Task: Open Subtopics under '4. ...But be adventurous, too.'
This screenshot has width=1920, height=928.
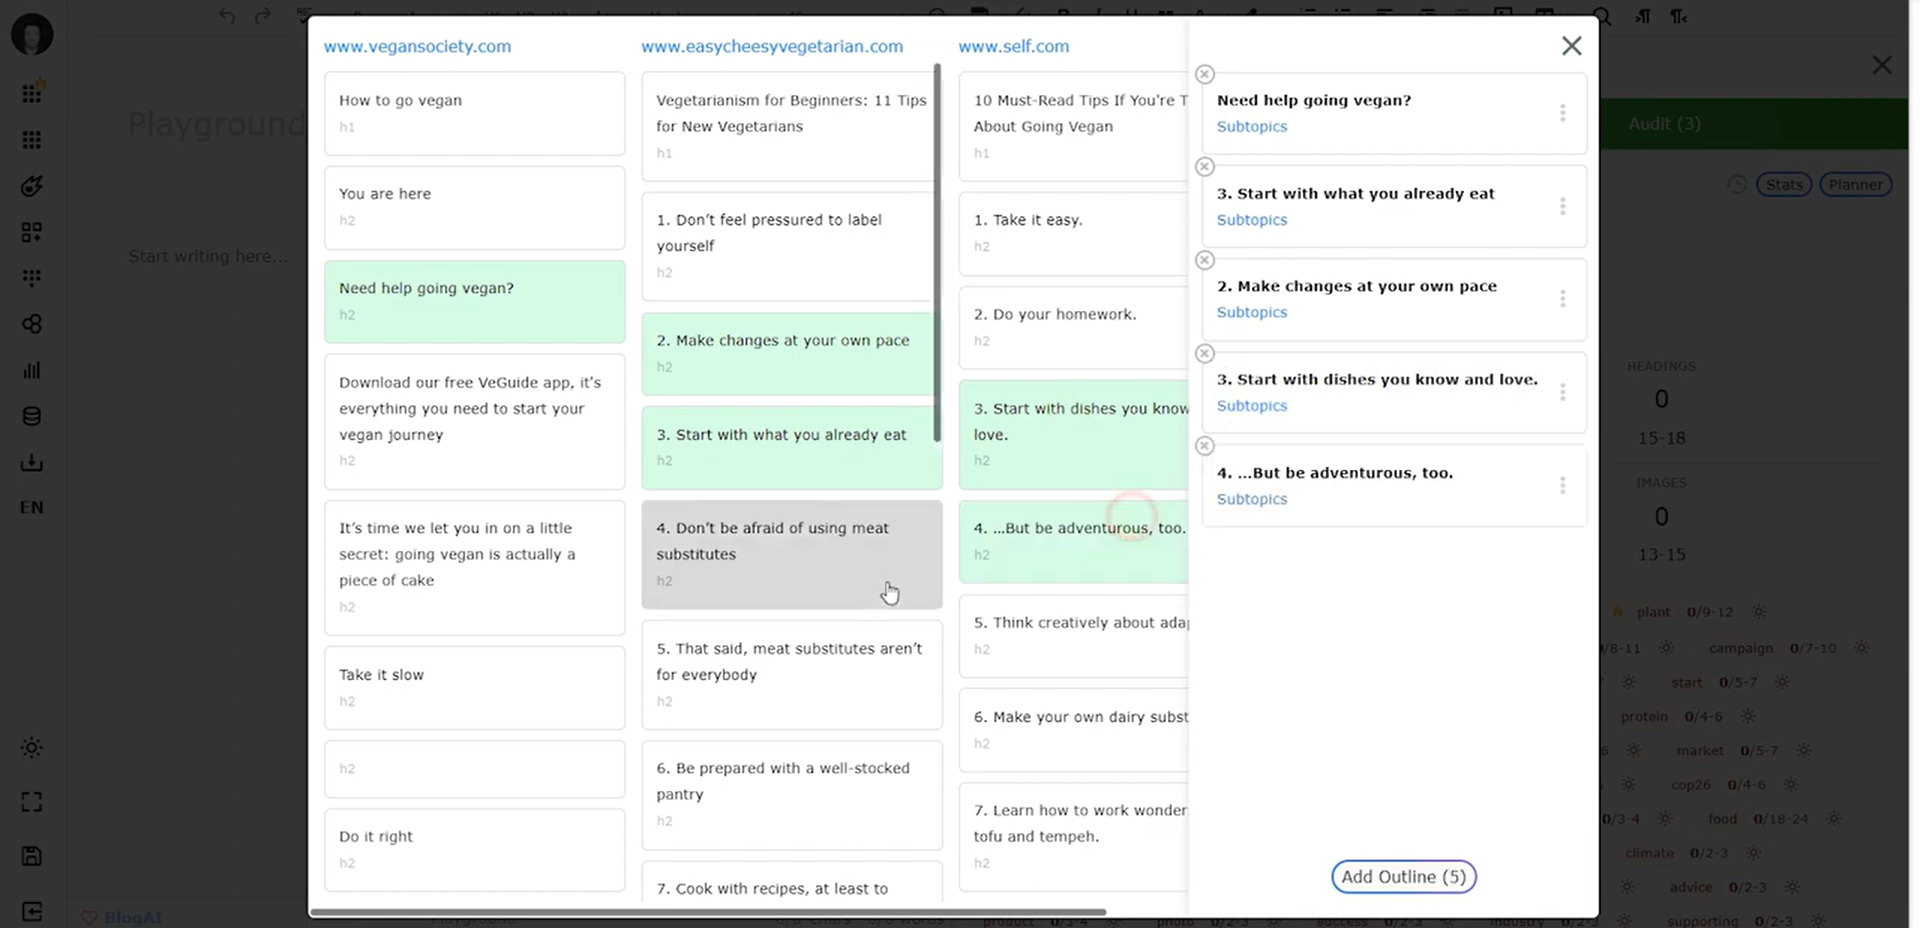Action: [x=1251, y=499]
